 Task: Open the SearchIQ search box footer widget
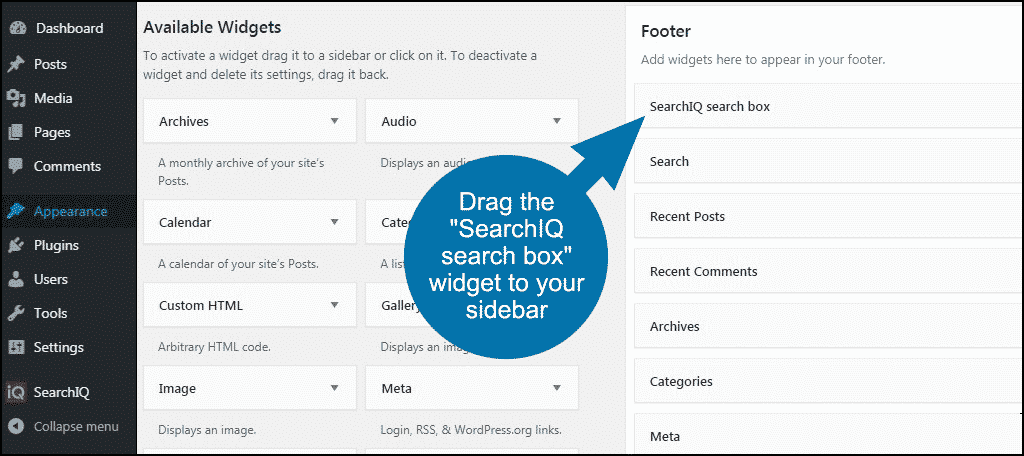coord(710,106)
